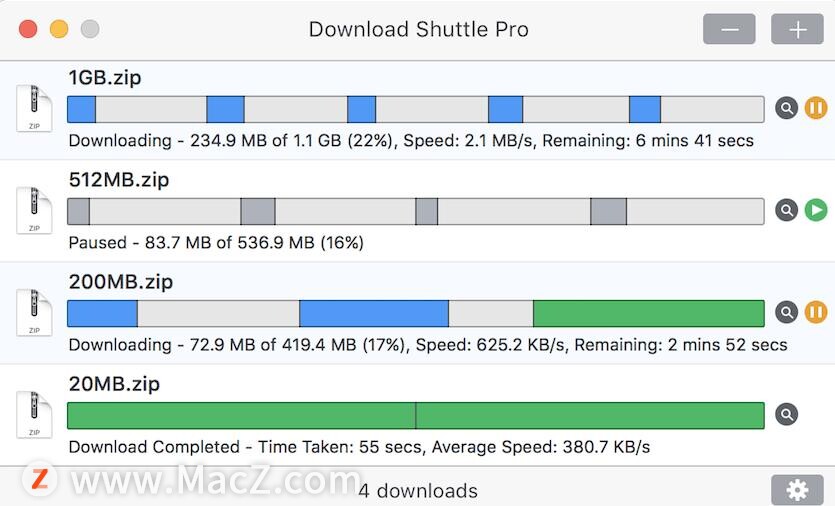Resume the paused 512MB.zip download
The image size is (835, 506).
click(x=815, y=210)
